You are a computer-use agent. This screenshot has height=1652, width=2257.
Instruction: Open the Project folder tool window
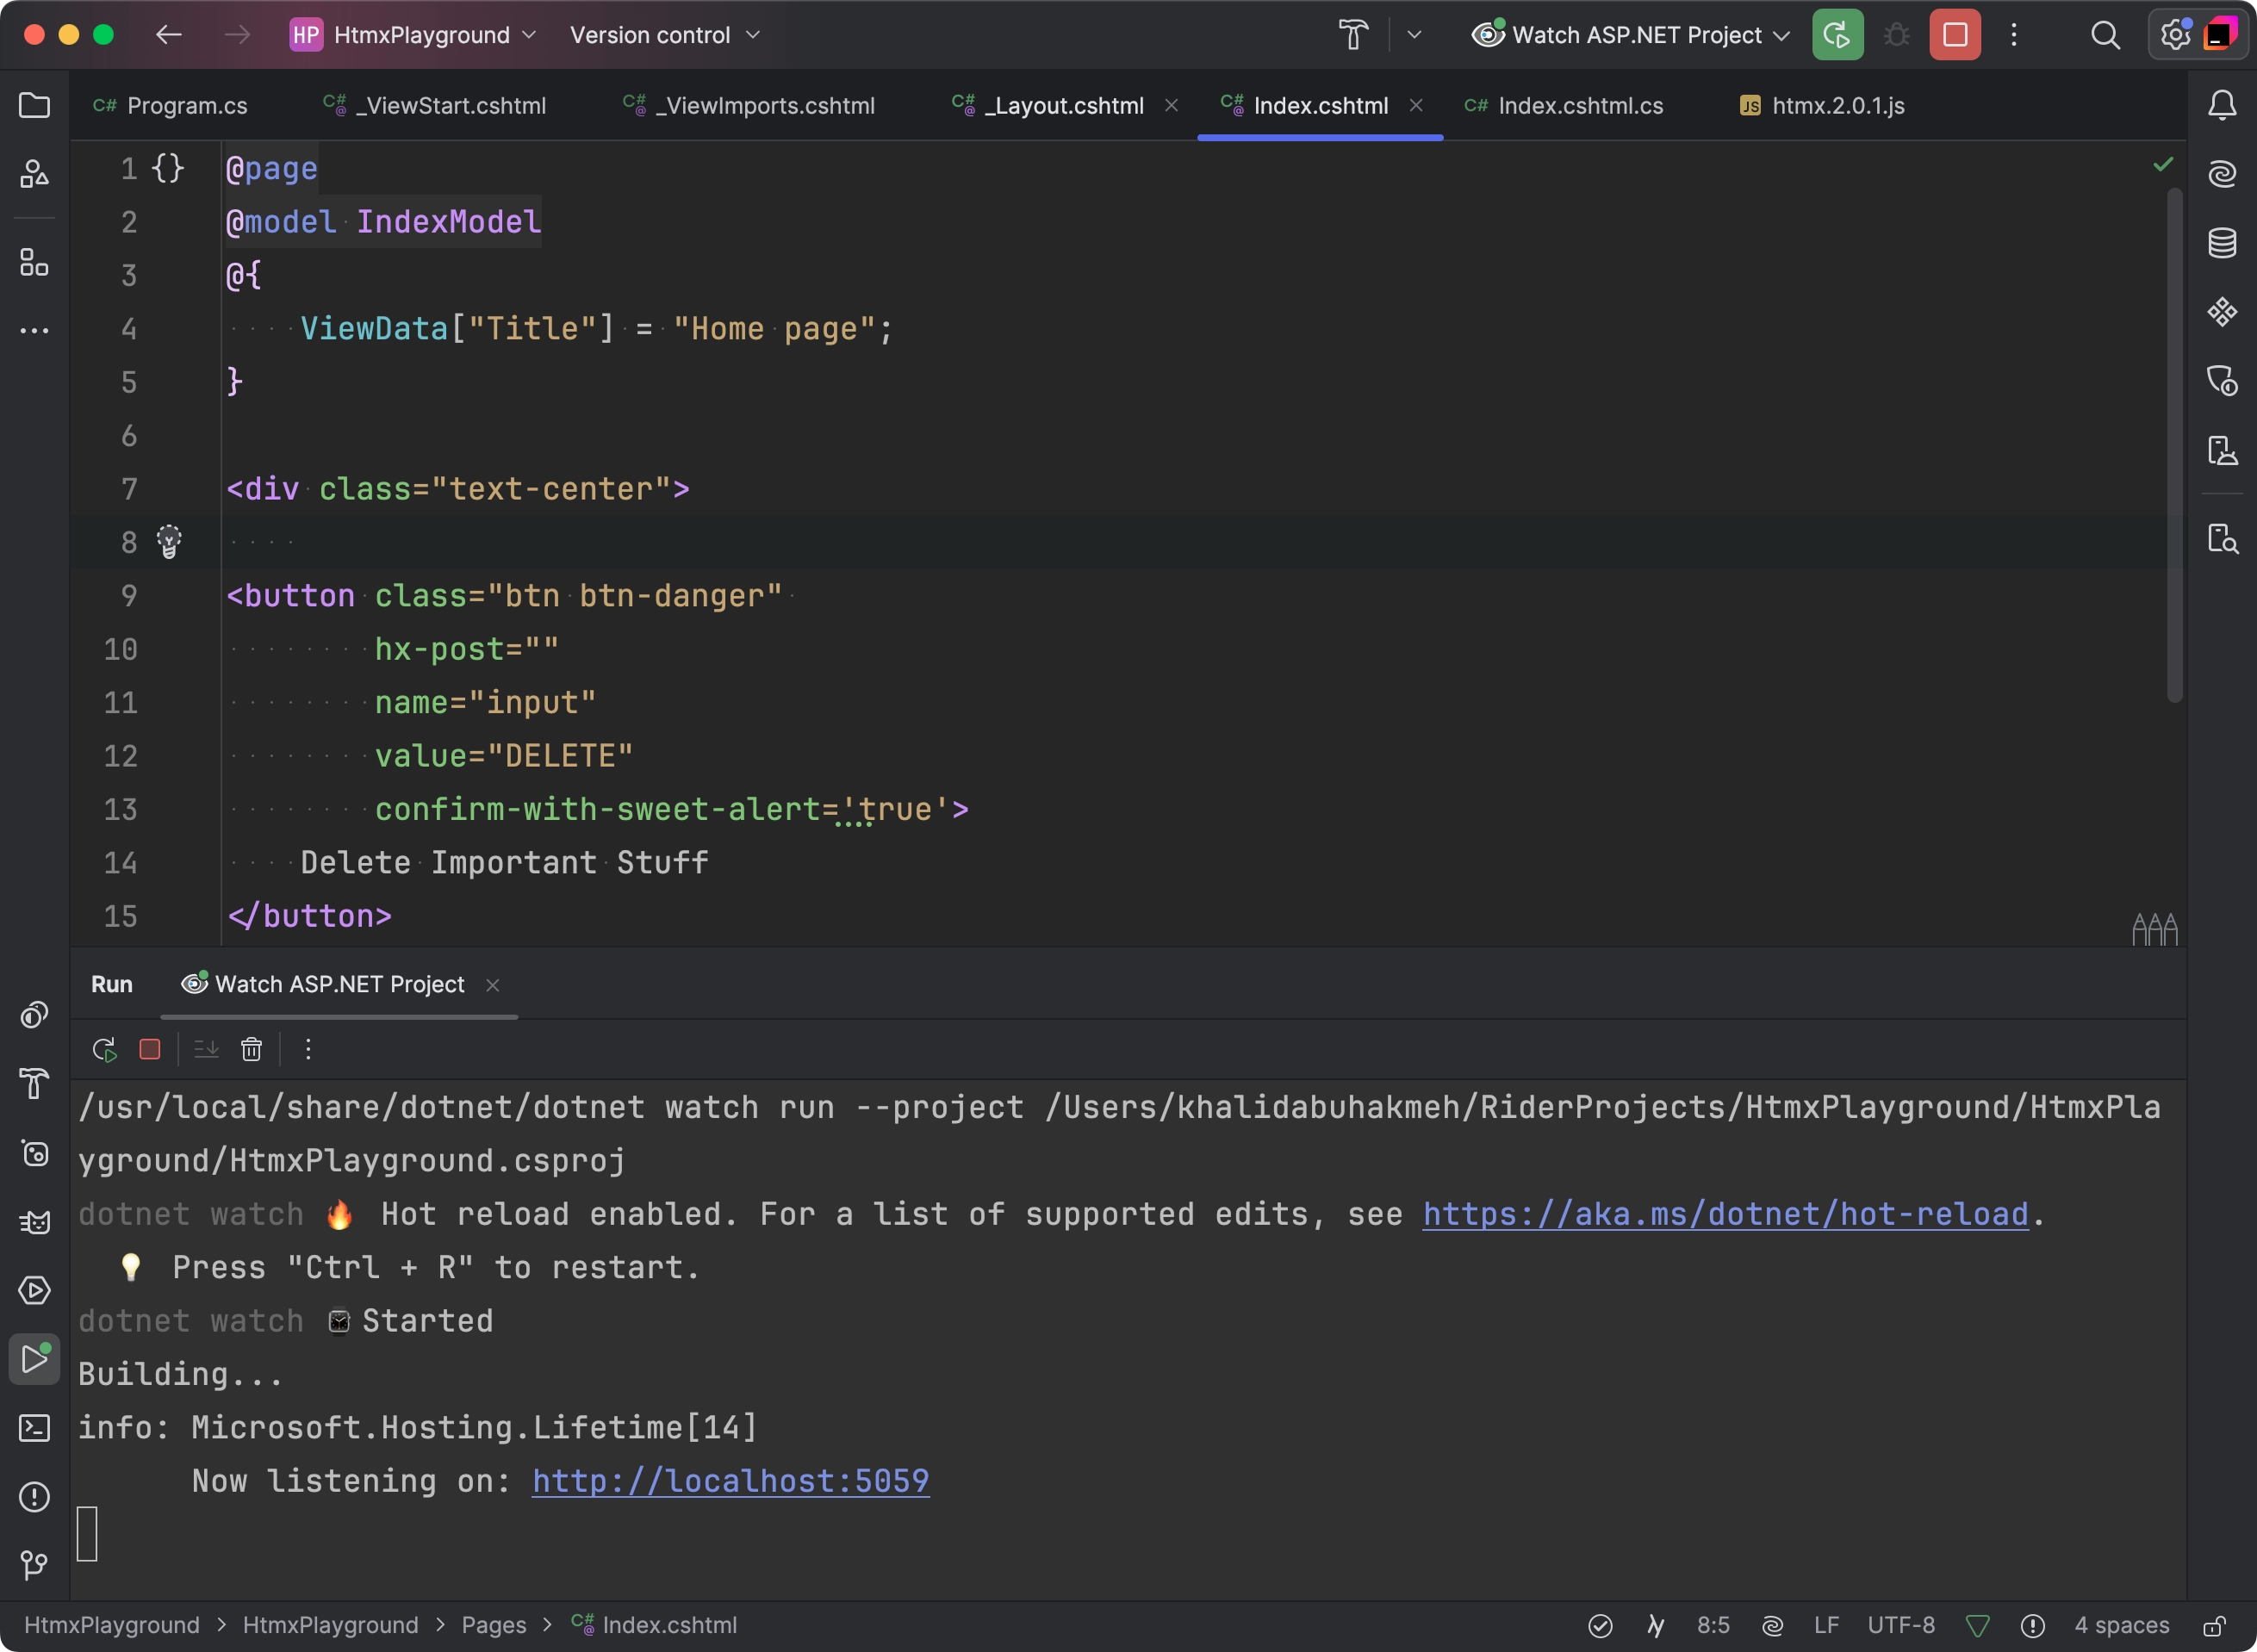(34, 105)
